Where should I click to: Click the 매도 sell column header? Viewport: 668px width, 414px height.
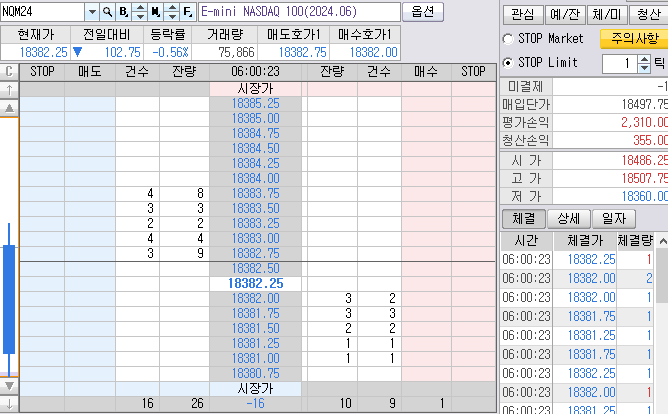[90, 72]
